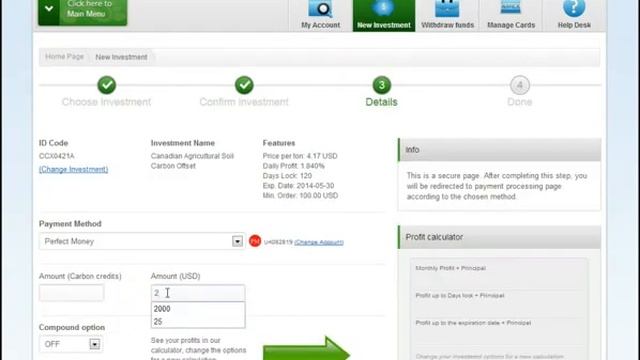This screenshot has height=360, width=640.
Task: Open Manage Cards section
Action: coord(511,16)
